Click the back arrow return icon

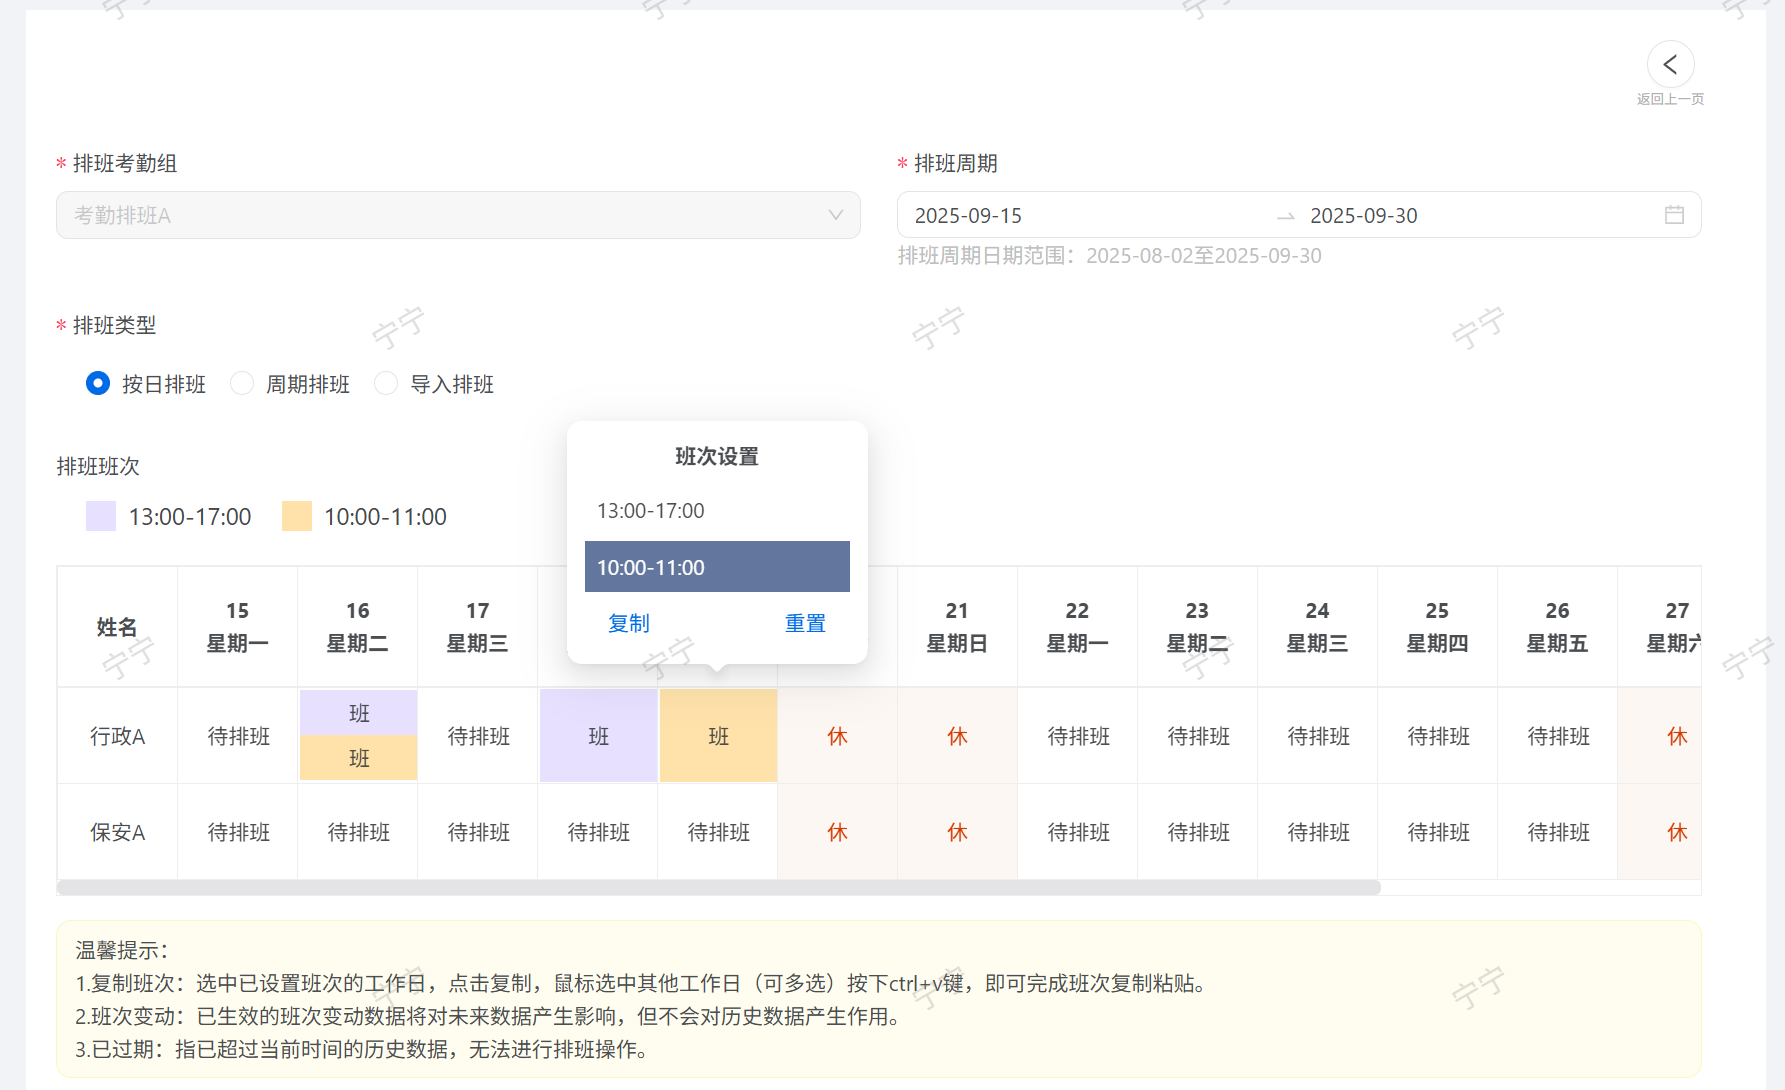(x=1670, y=65)
